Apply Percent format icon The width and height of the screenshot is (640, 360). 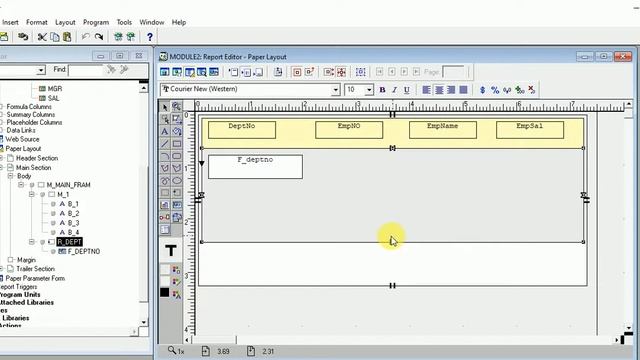[495, 90]
